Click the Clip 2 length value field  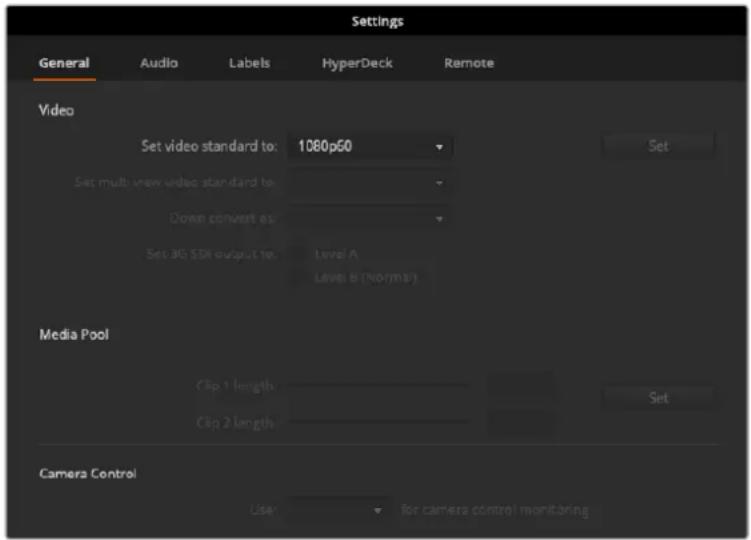521,423
